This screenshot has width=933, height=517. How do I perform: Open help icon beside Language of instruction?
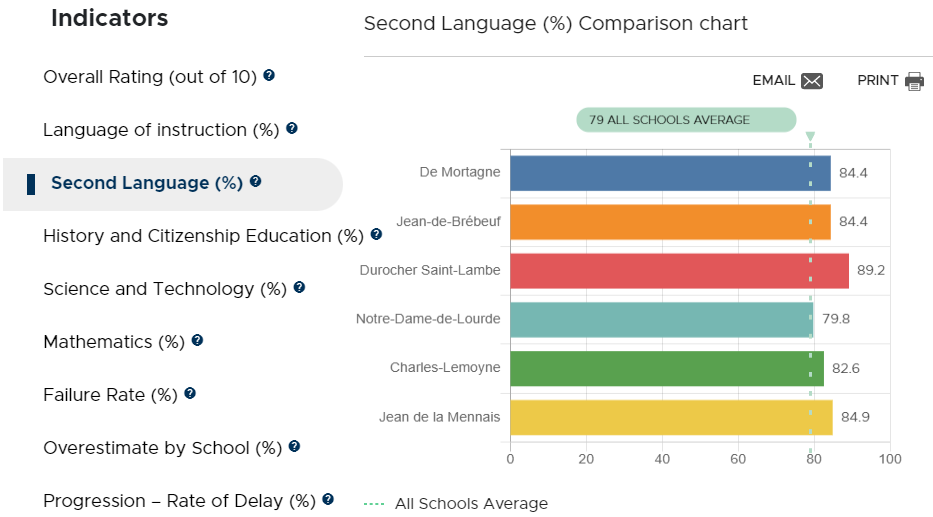point(292,129)
